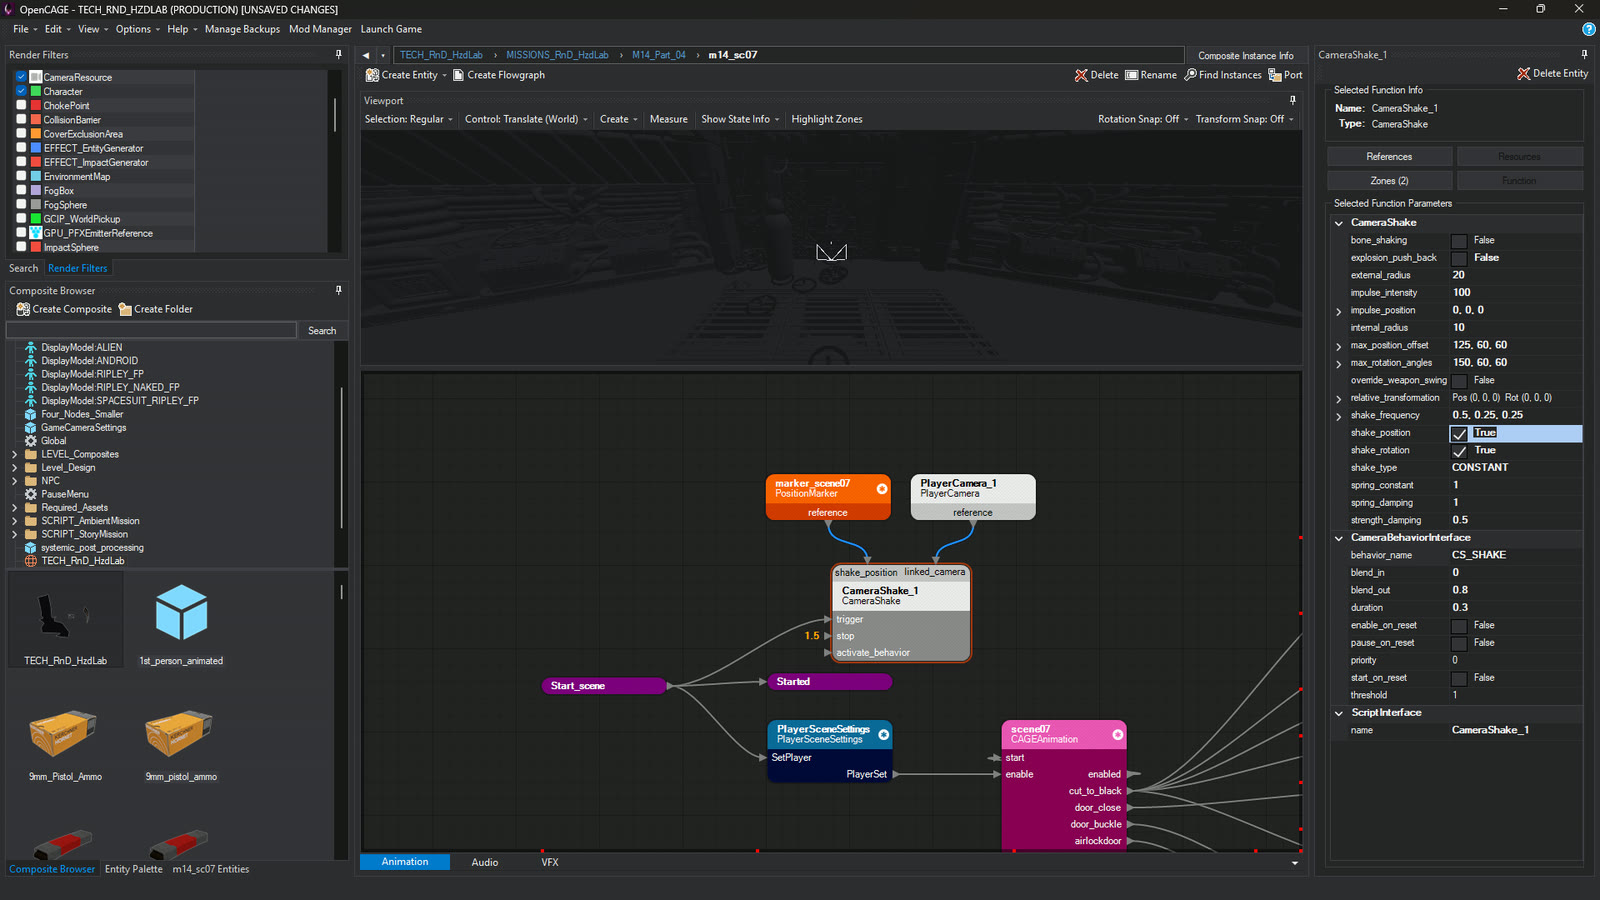The width and height of the screenshot is (1600, 900).
Task: Click the Delete Entity icon
Action: (x=1523, y=73)
